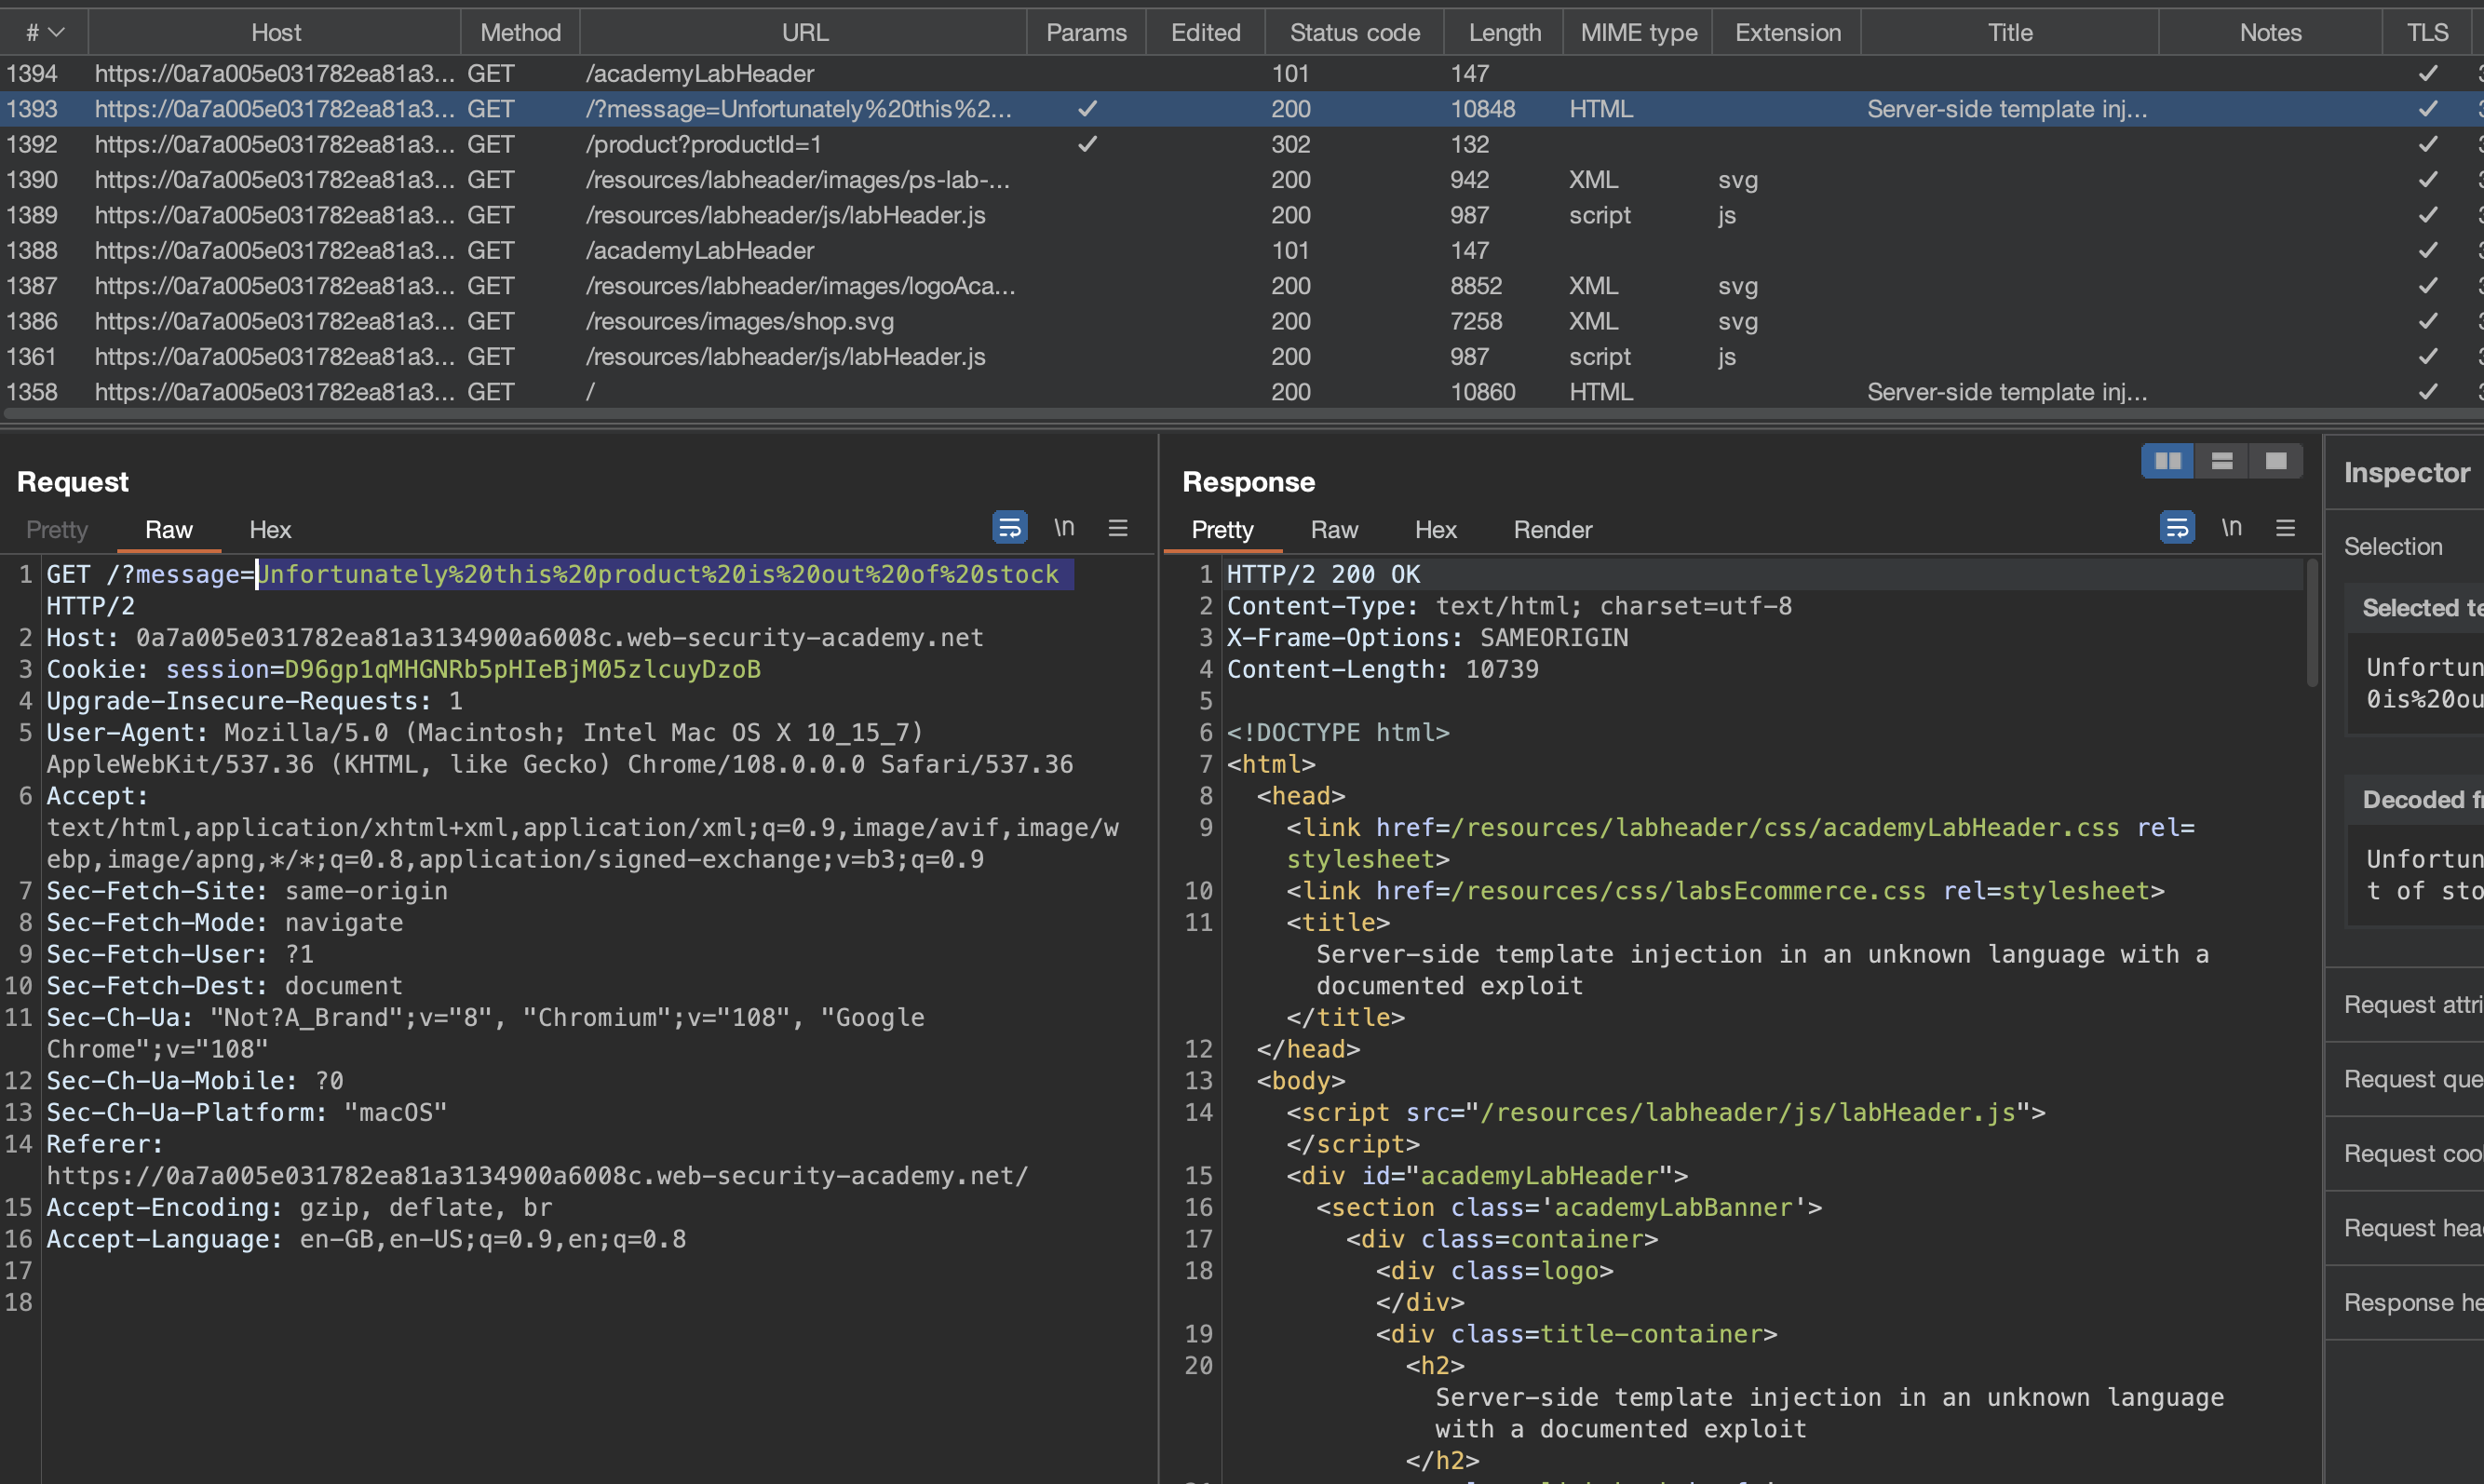Expand Request query parameters section in Inspector
Viewport: 2484px width, 1484px height.
click(x=2412, y=1079)
